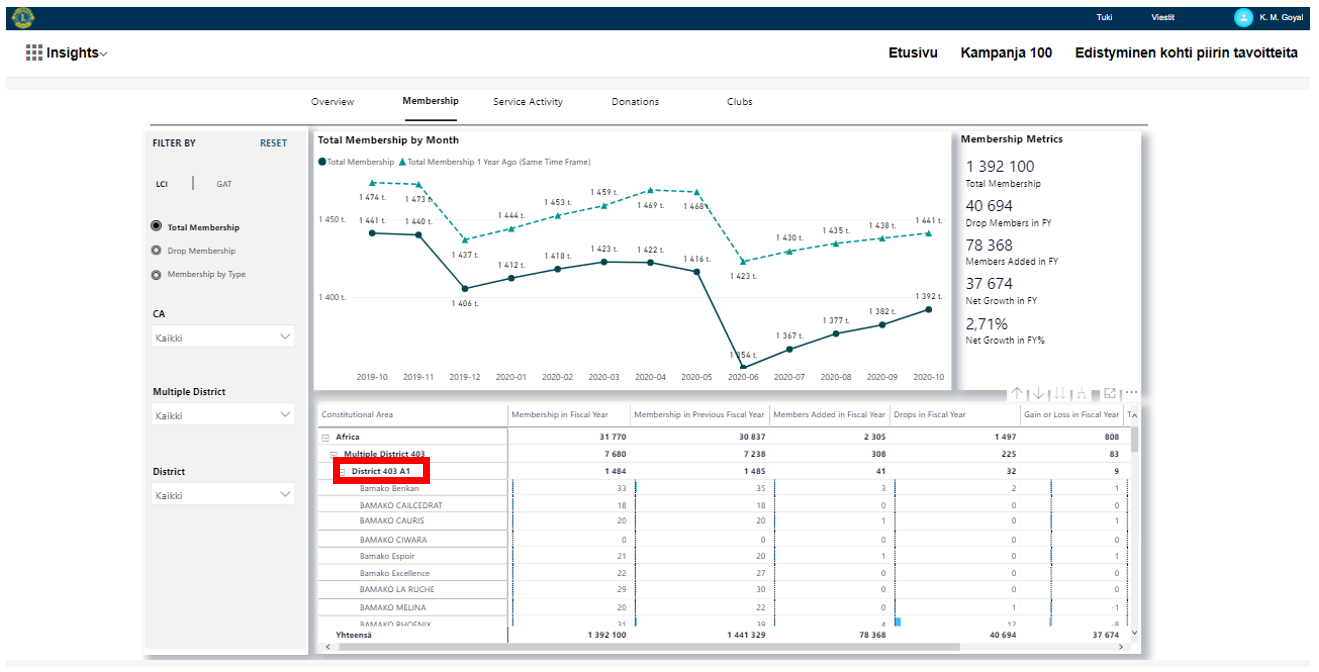
Task: Open the Kampanja 100 link
Action: tap(1005, 53)
